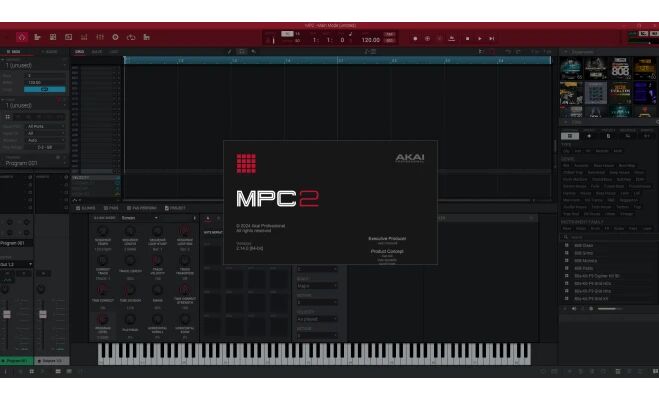
Task: Switch to the GRID editor tab
Action: click(79, 52)
